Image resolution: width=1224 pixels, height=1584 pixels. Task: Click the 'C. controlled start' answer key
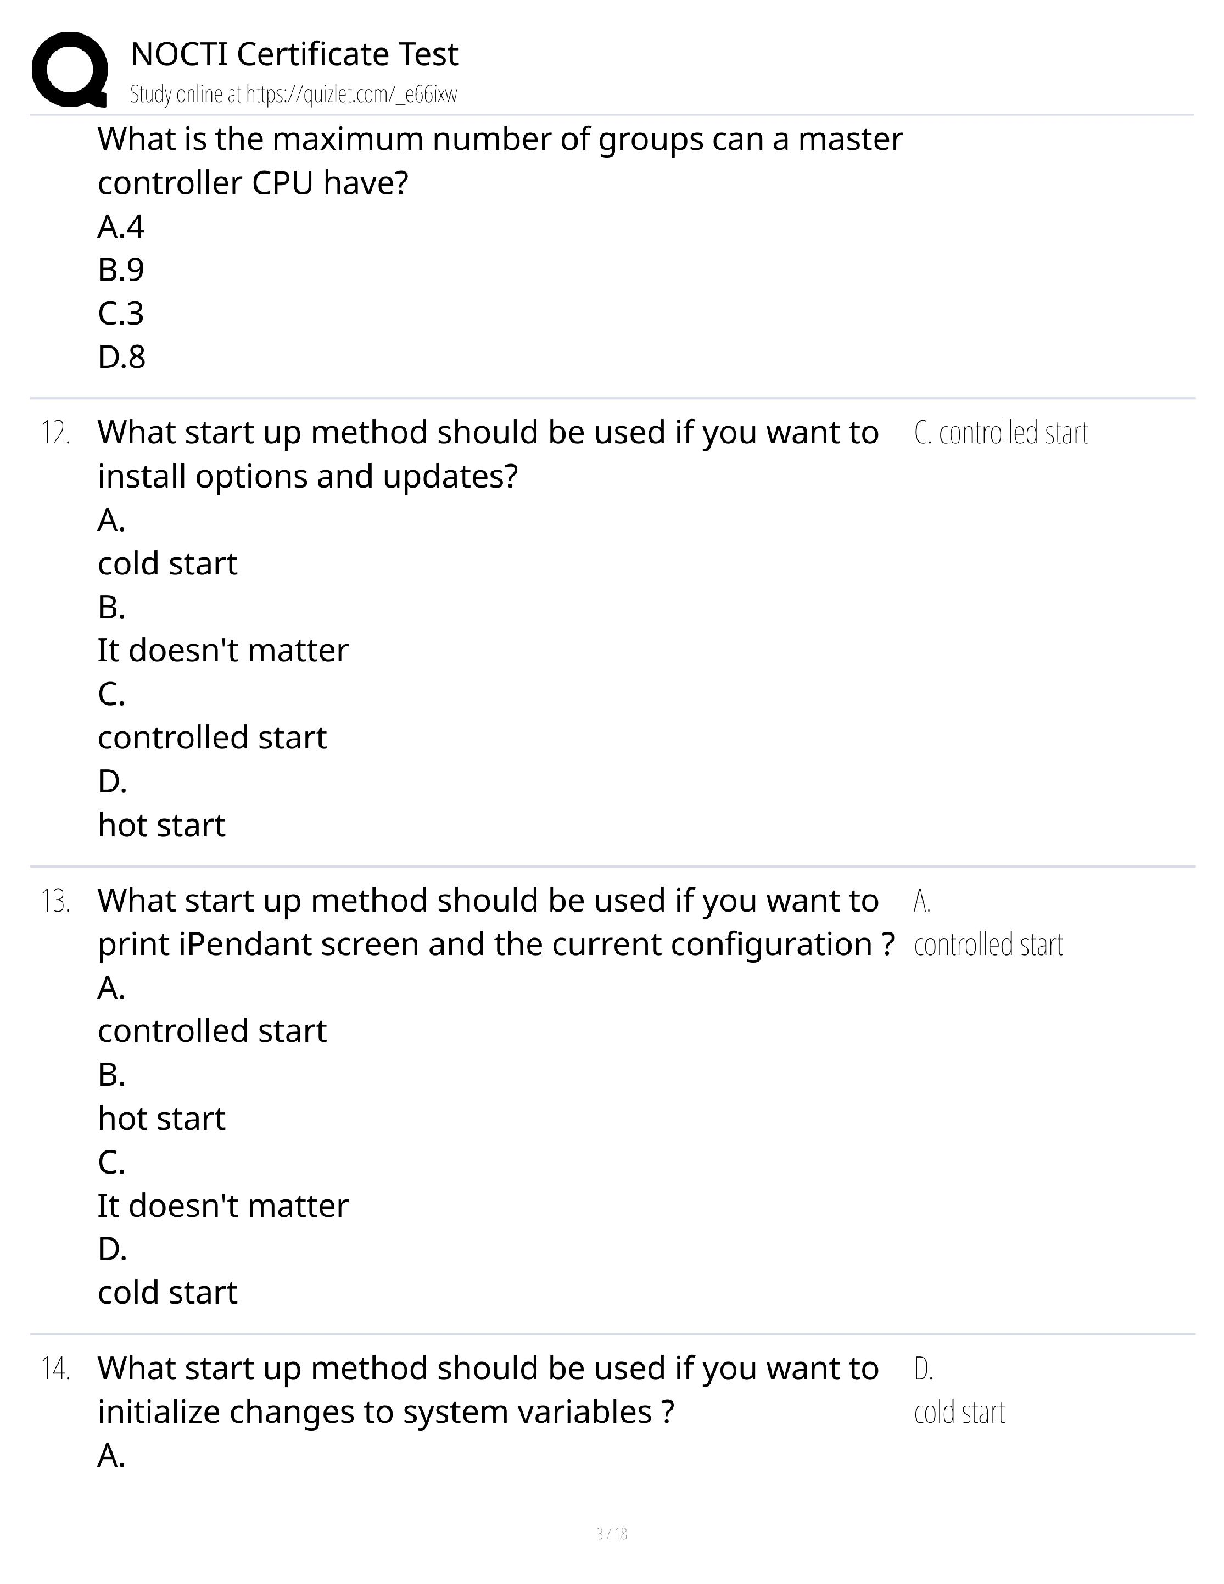[x=1000, y=433]
